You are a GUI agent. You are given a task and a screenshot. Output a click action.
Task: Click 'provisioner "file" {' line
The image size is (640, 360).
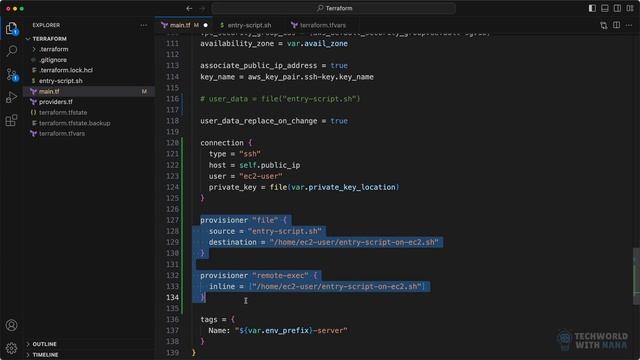click(244, 220)
